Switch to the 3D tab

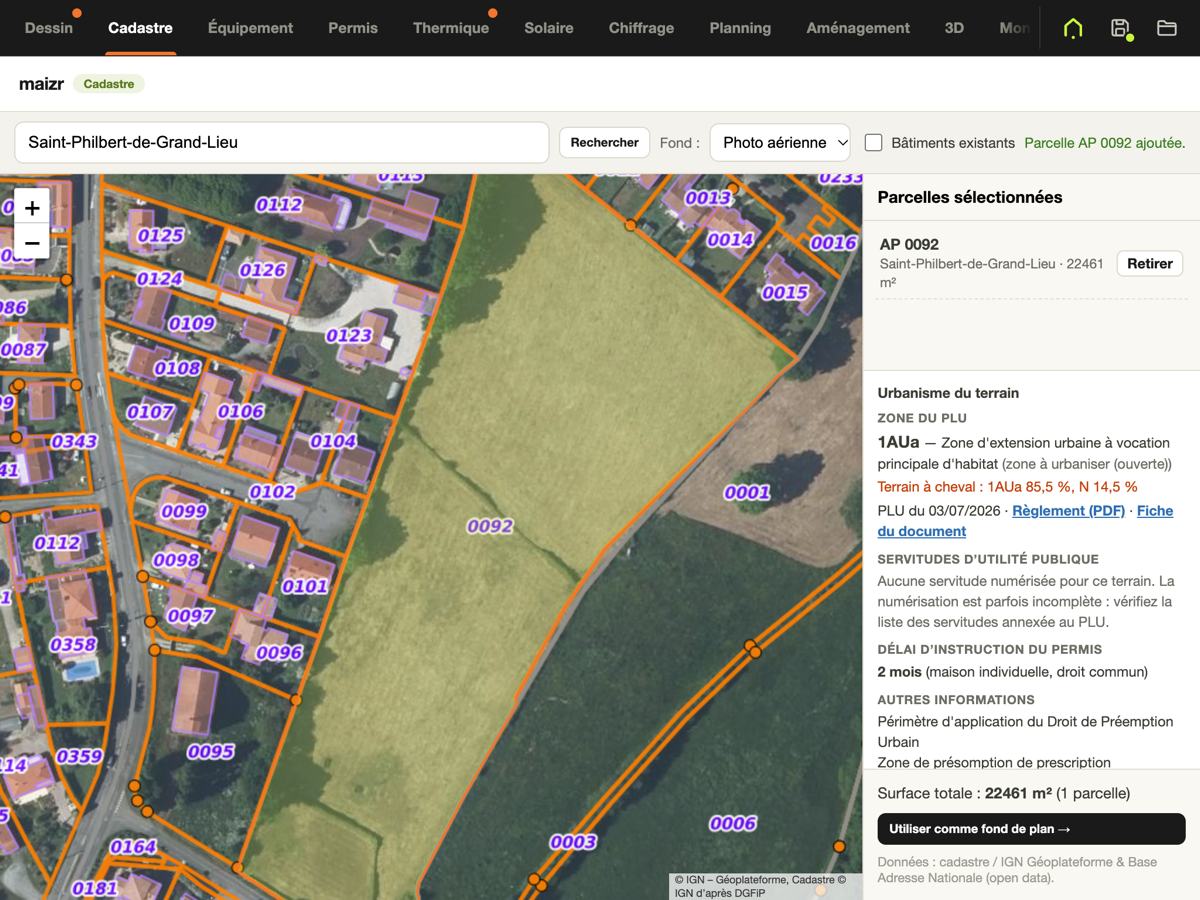pyautogui.click(x=954, y=28)
